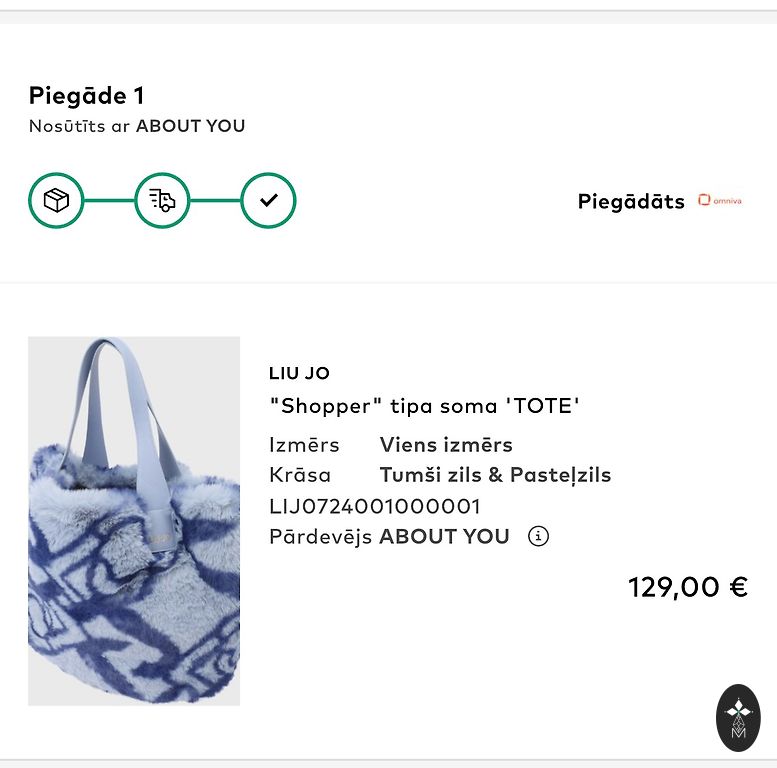Click the Viens izmērs size value
The width and height of the screenshot is (777, 768).
(x=446, y=445)
